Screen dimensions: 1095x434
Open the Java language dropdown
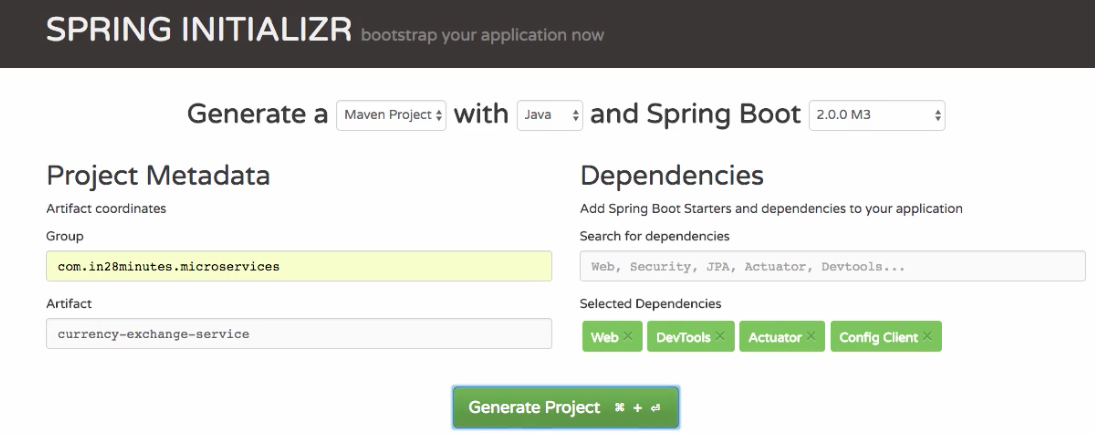coord(550,115)
